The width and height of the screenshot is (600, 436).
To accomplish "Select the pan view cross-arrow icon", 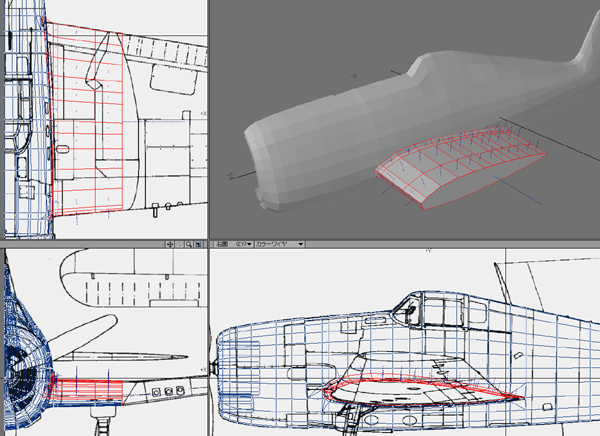I will pos(169,243).
